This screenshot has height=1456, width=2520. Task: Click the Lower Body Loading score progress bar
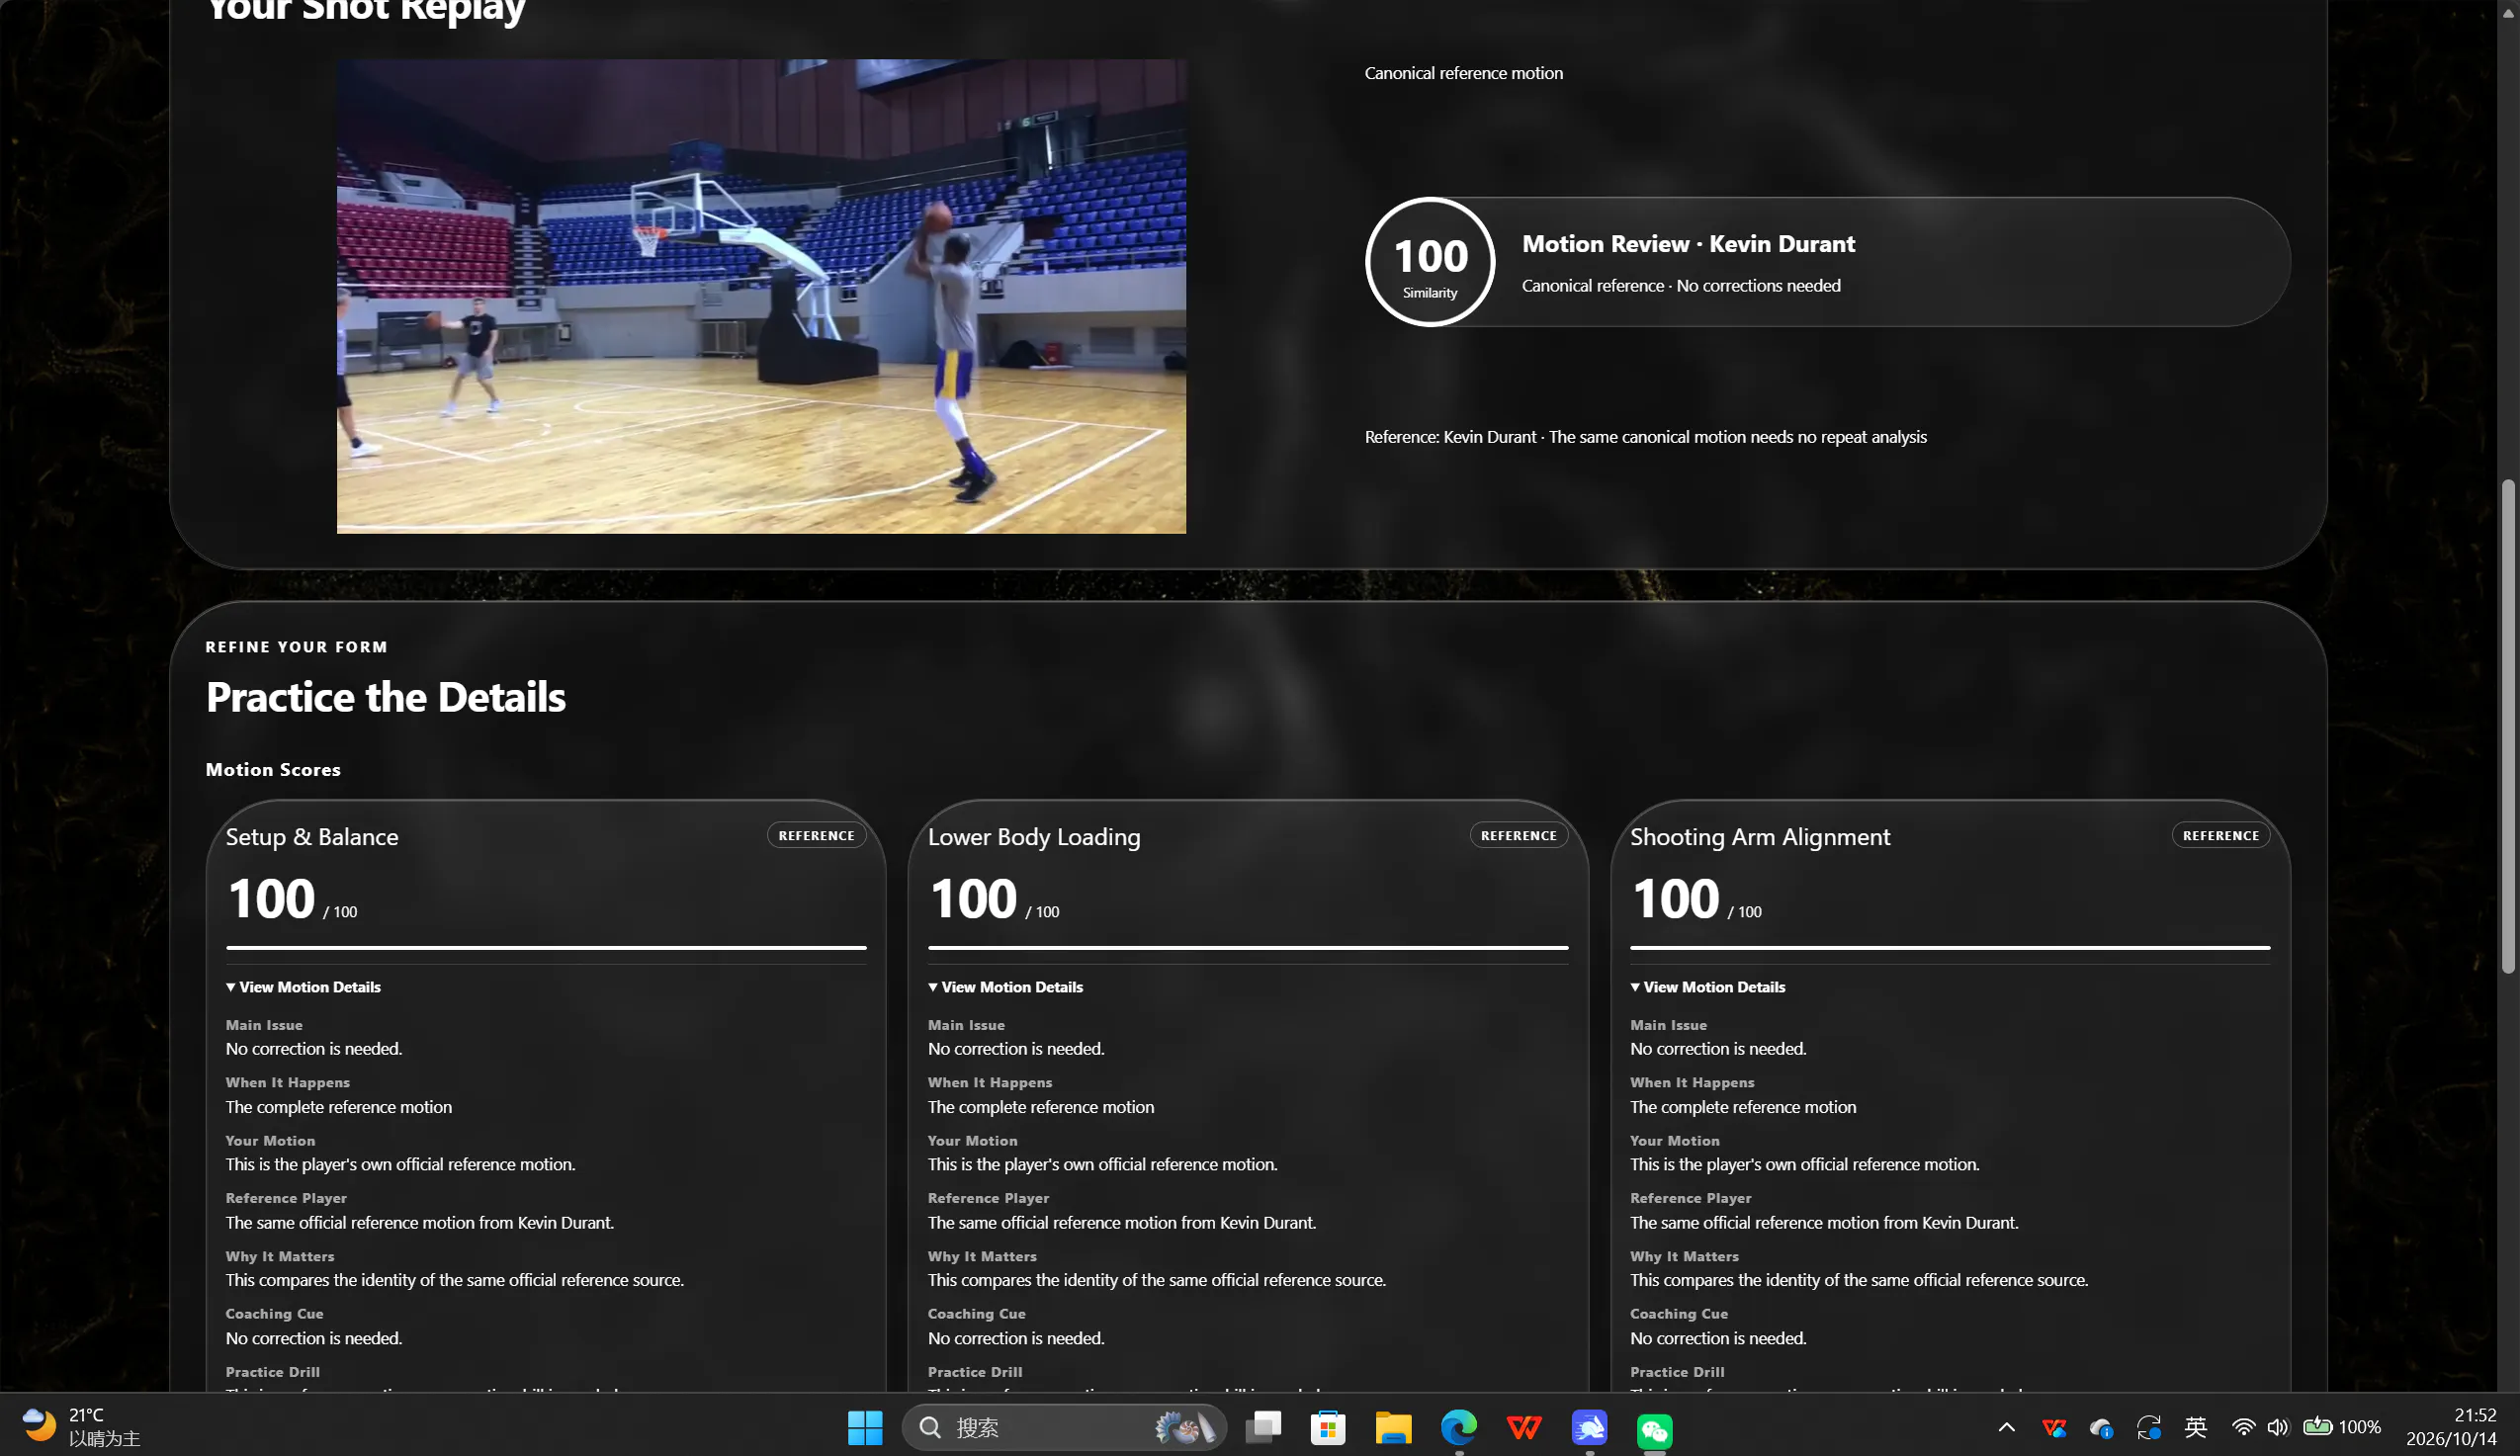tap(1248, 947)
